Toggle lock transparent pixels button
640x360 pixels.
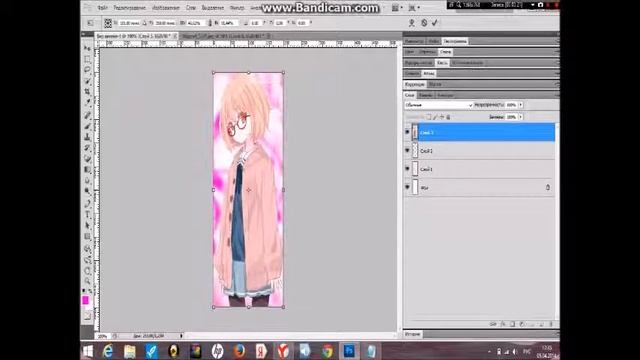pos(429,117)
